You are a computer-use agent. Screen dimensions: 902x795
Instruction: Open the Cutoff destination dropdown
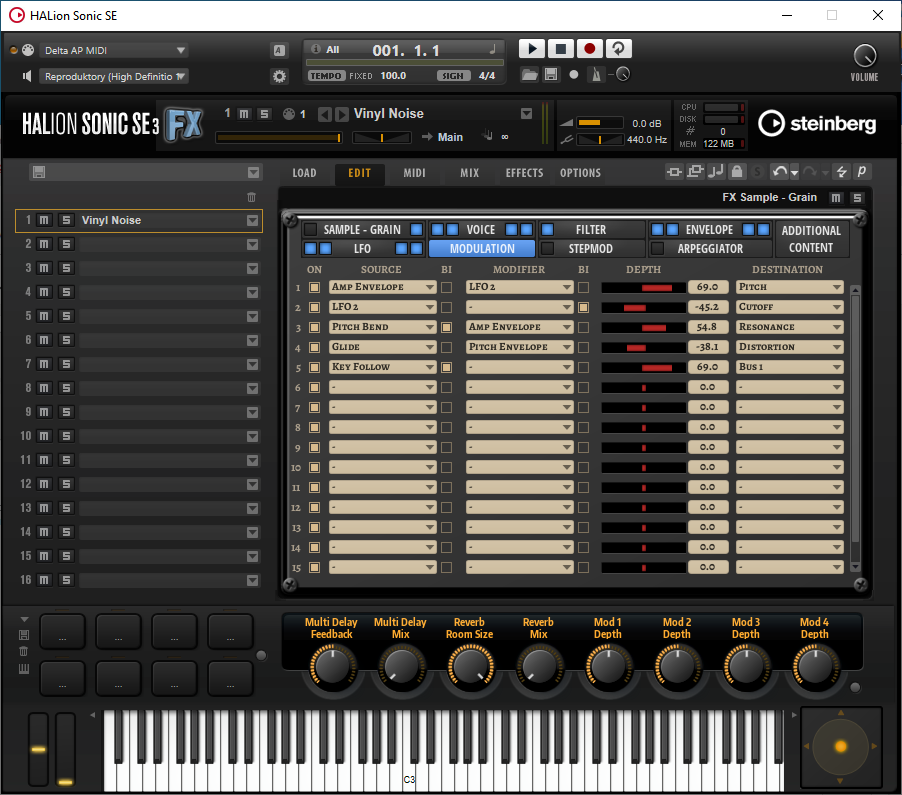pyautogui.click(x=790, y=307)
